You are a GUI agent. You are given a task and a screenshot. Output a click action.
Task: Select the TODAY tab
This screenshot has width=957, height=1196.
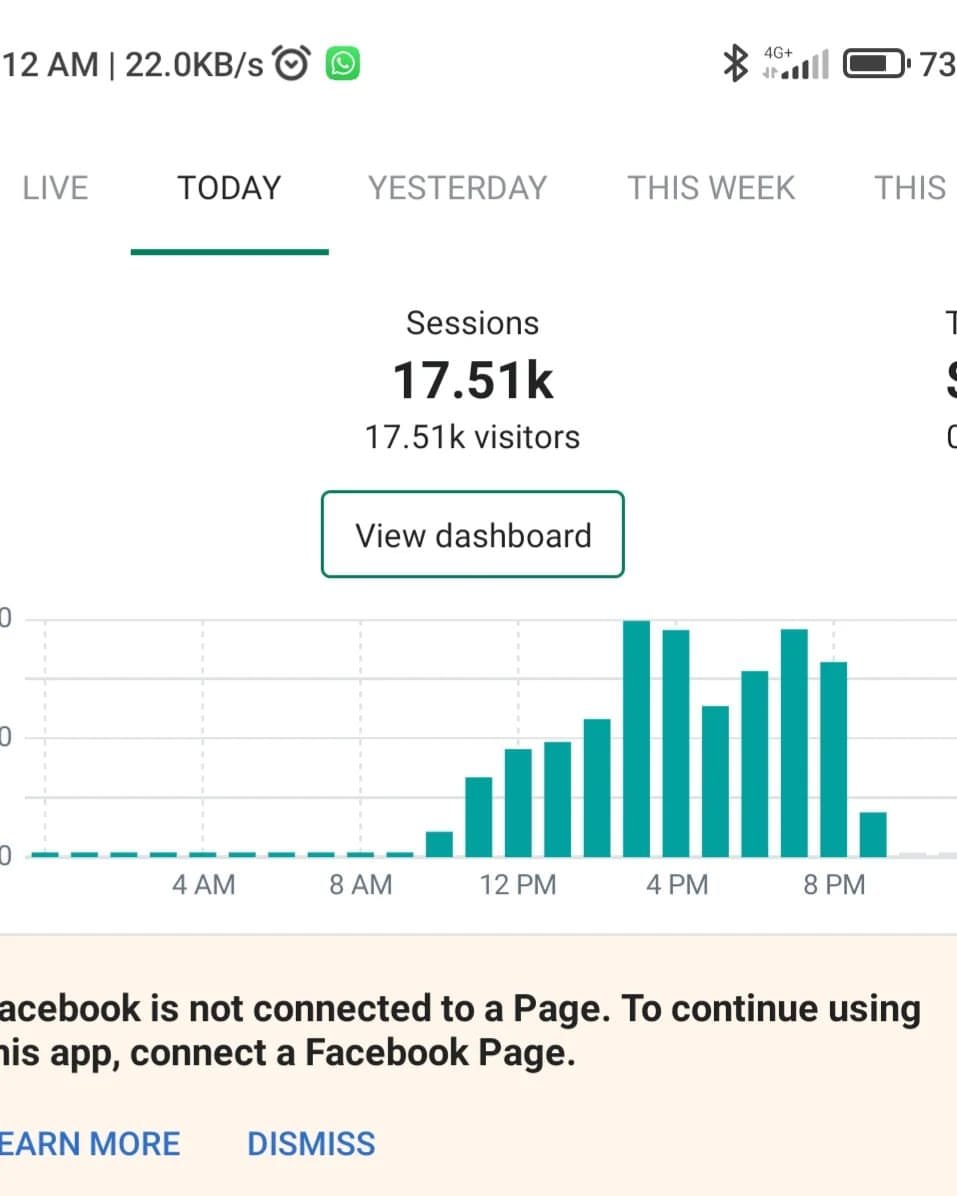[229, 188]
